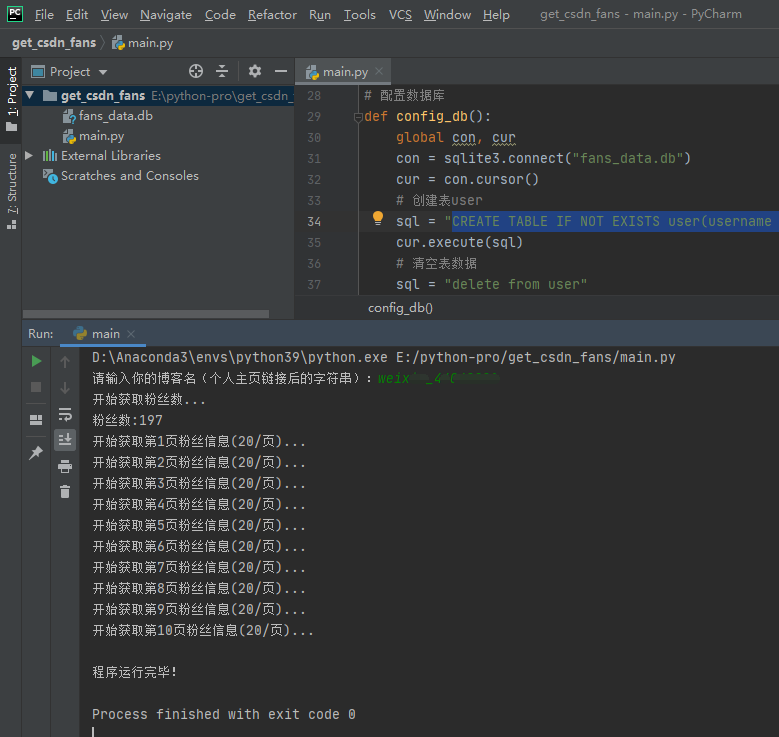Click config_db() breadcrumb below editor
This screenshot has width=779, height=737.
pyautogui.click(x=400, y=308)
